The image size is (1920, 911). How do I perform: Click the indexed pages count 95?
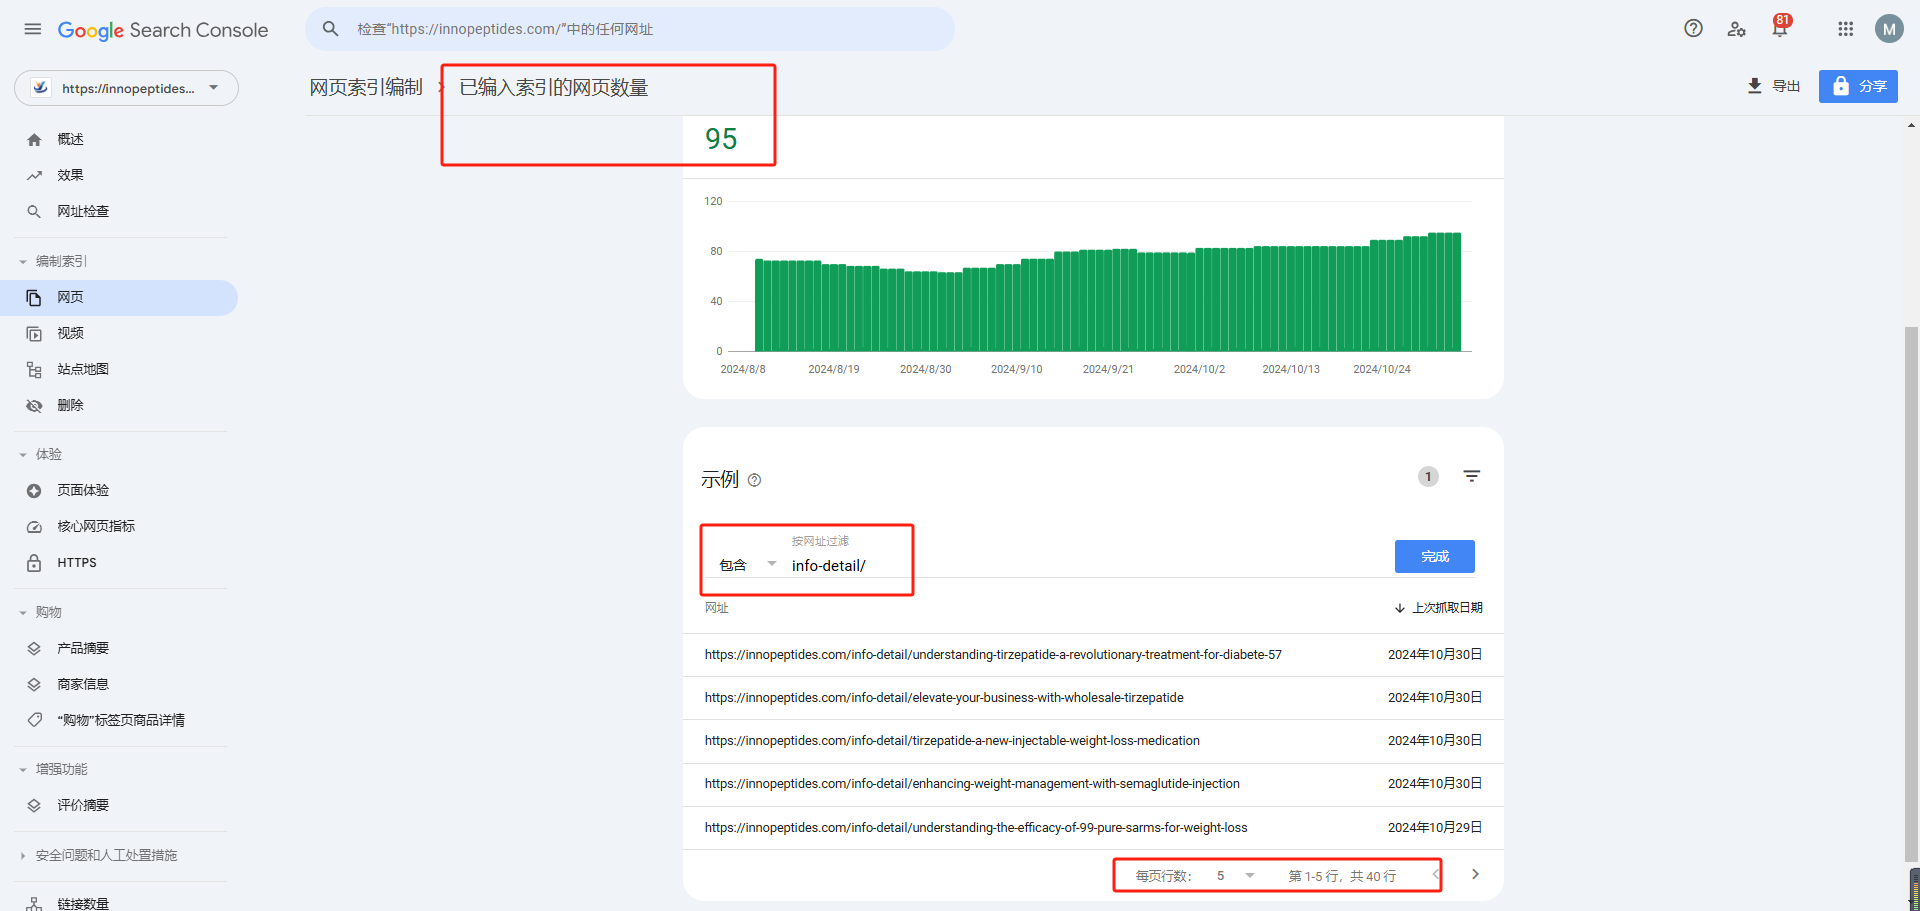click(x=721, y=139)
